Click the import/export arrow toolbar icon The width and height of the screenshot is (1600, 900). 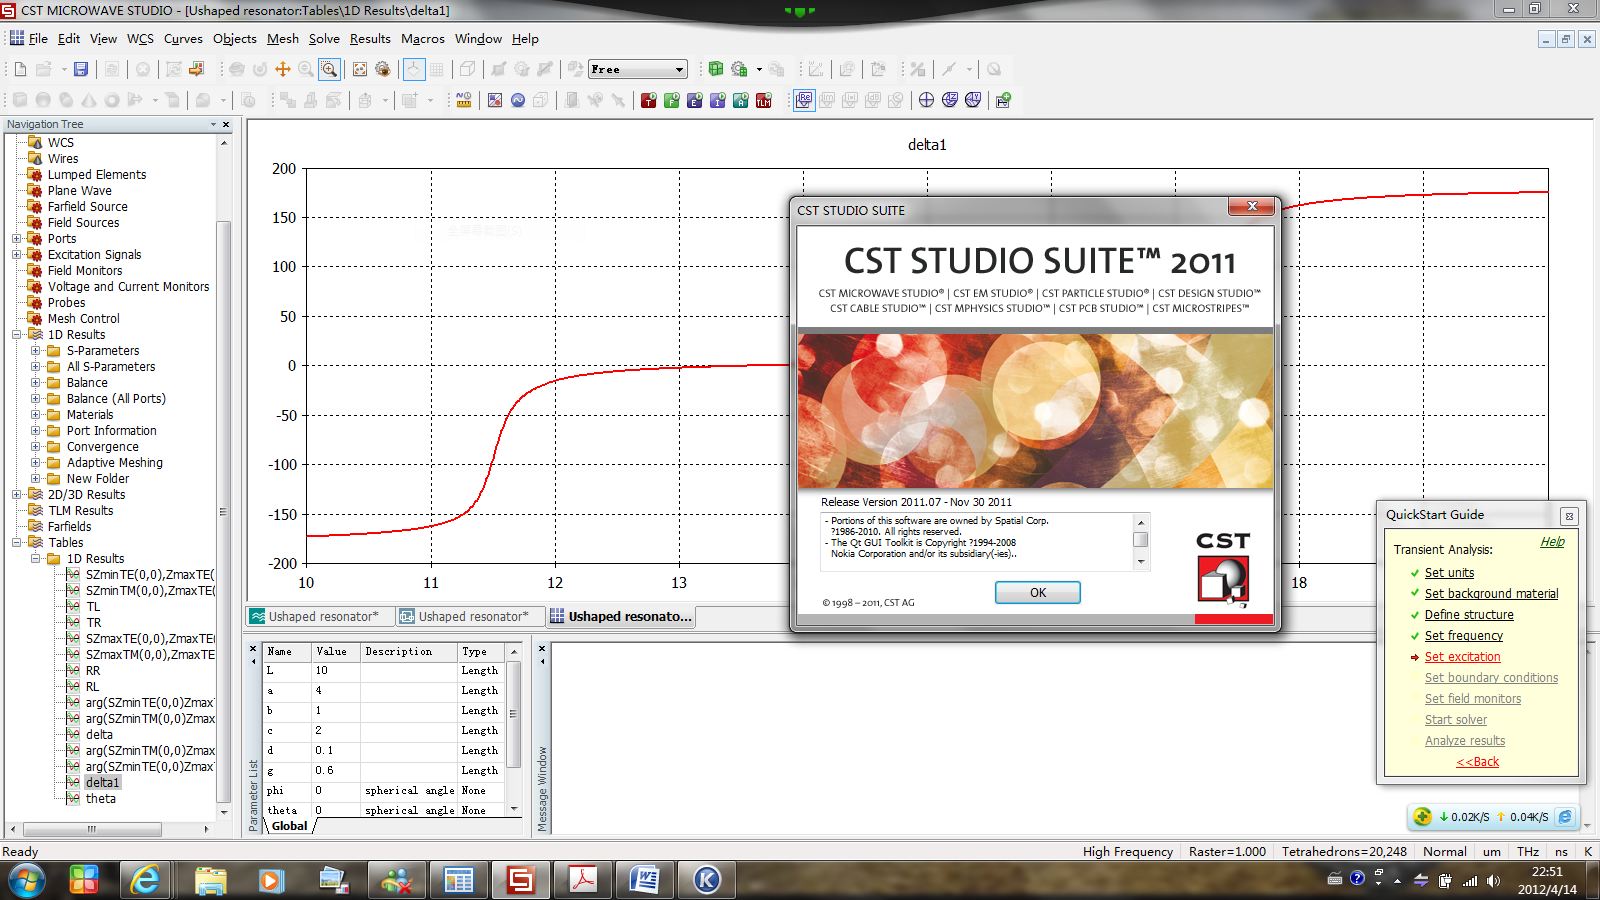click(196, 69)
